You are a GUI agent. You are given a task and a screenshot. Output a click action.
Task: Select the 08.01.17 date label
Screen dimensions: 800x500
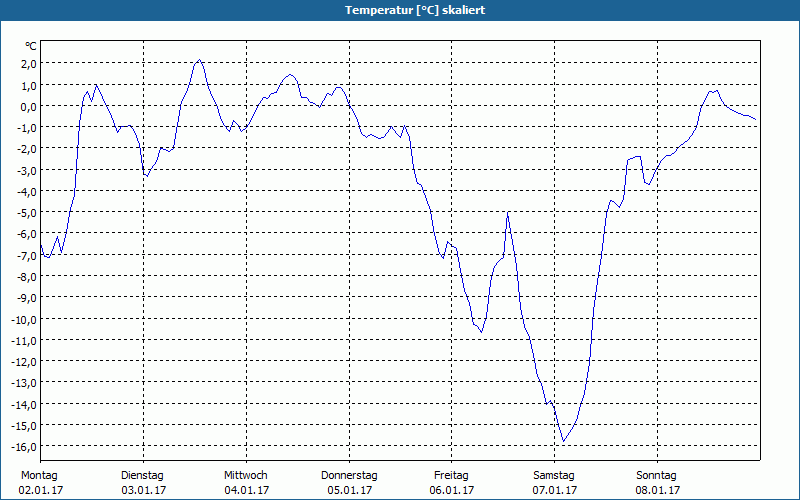[658, 490]
